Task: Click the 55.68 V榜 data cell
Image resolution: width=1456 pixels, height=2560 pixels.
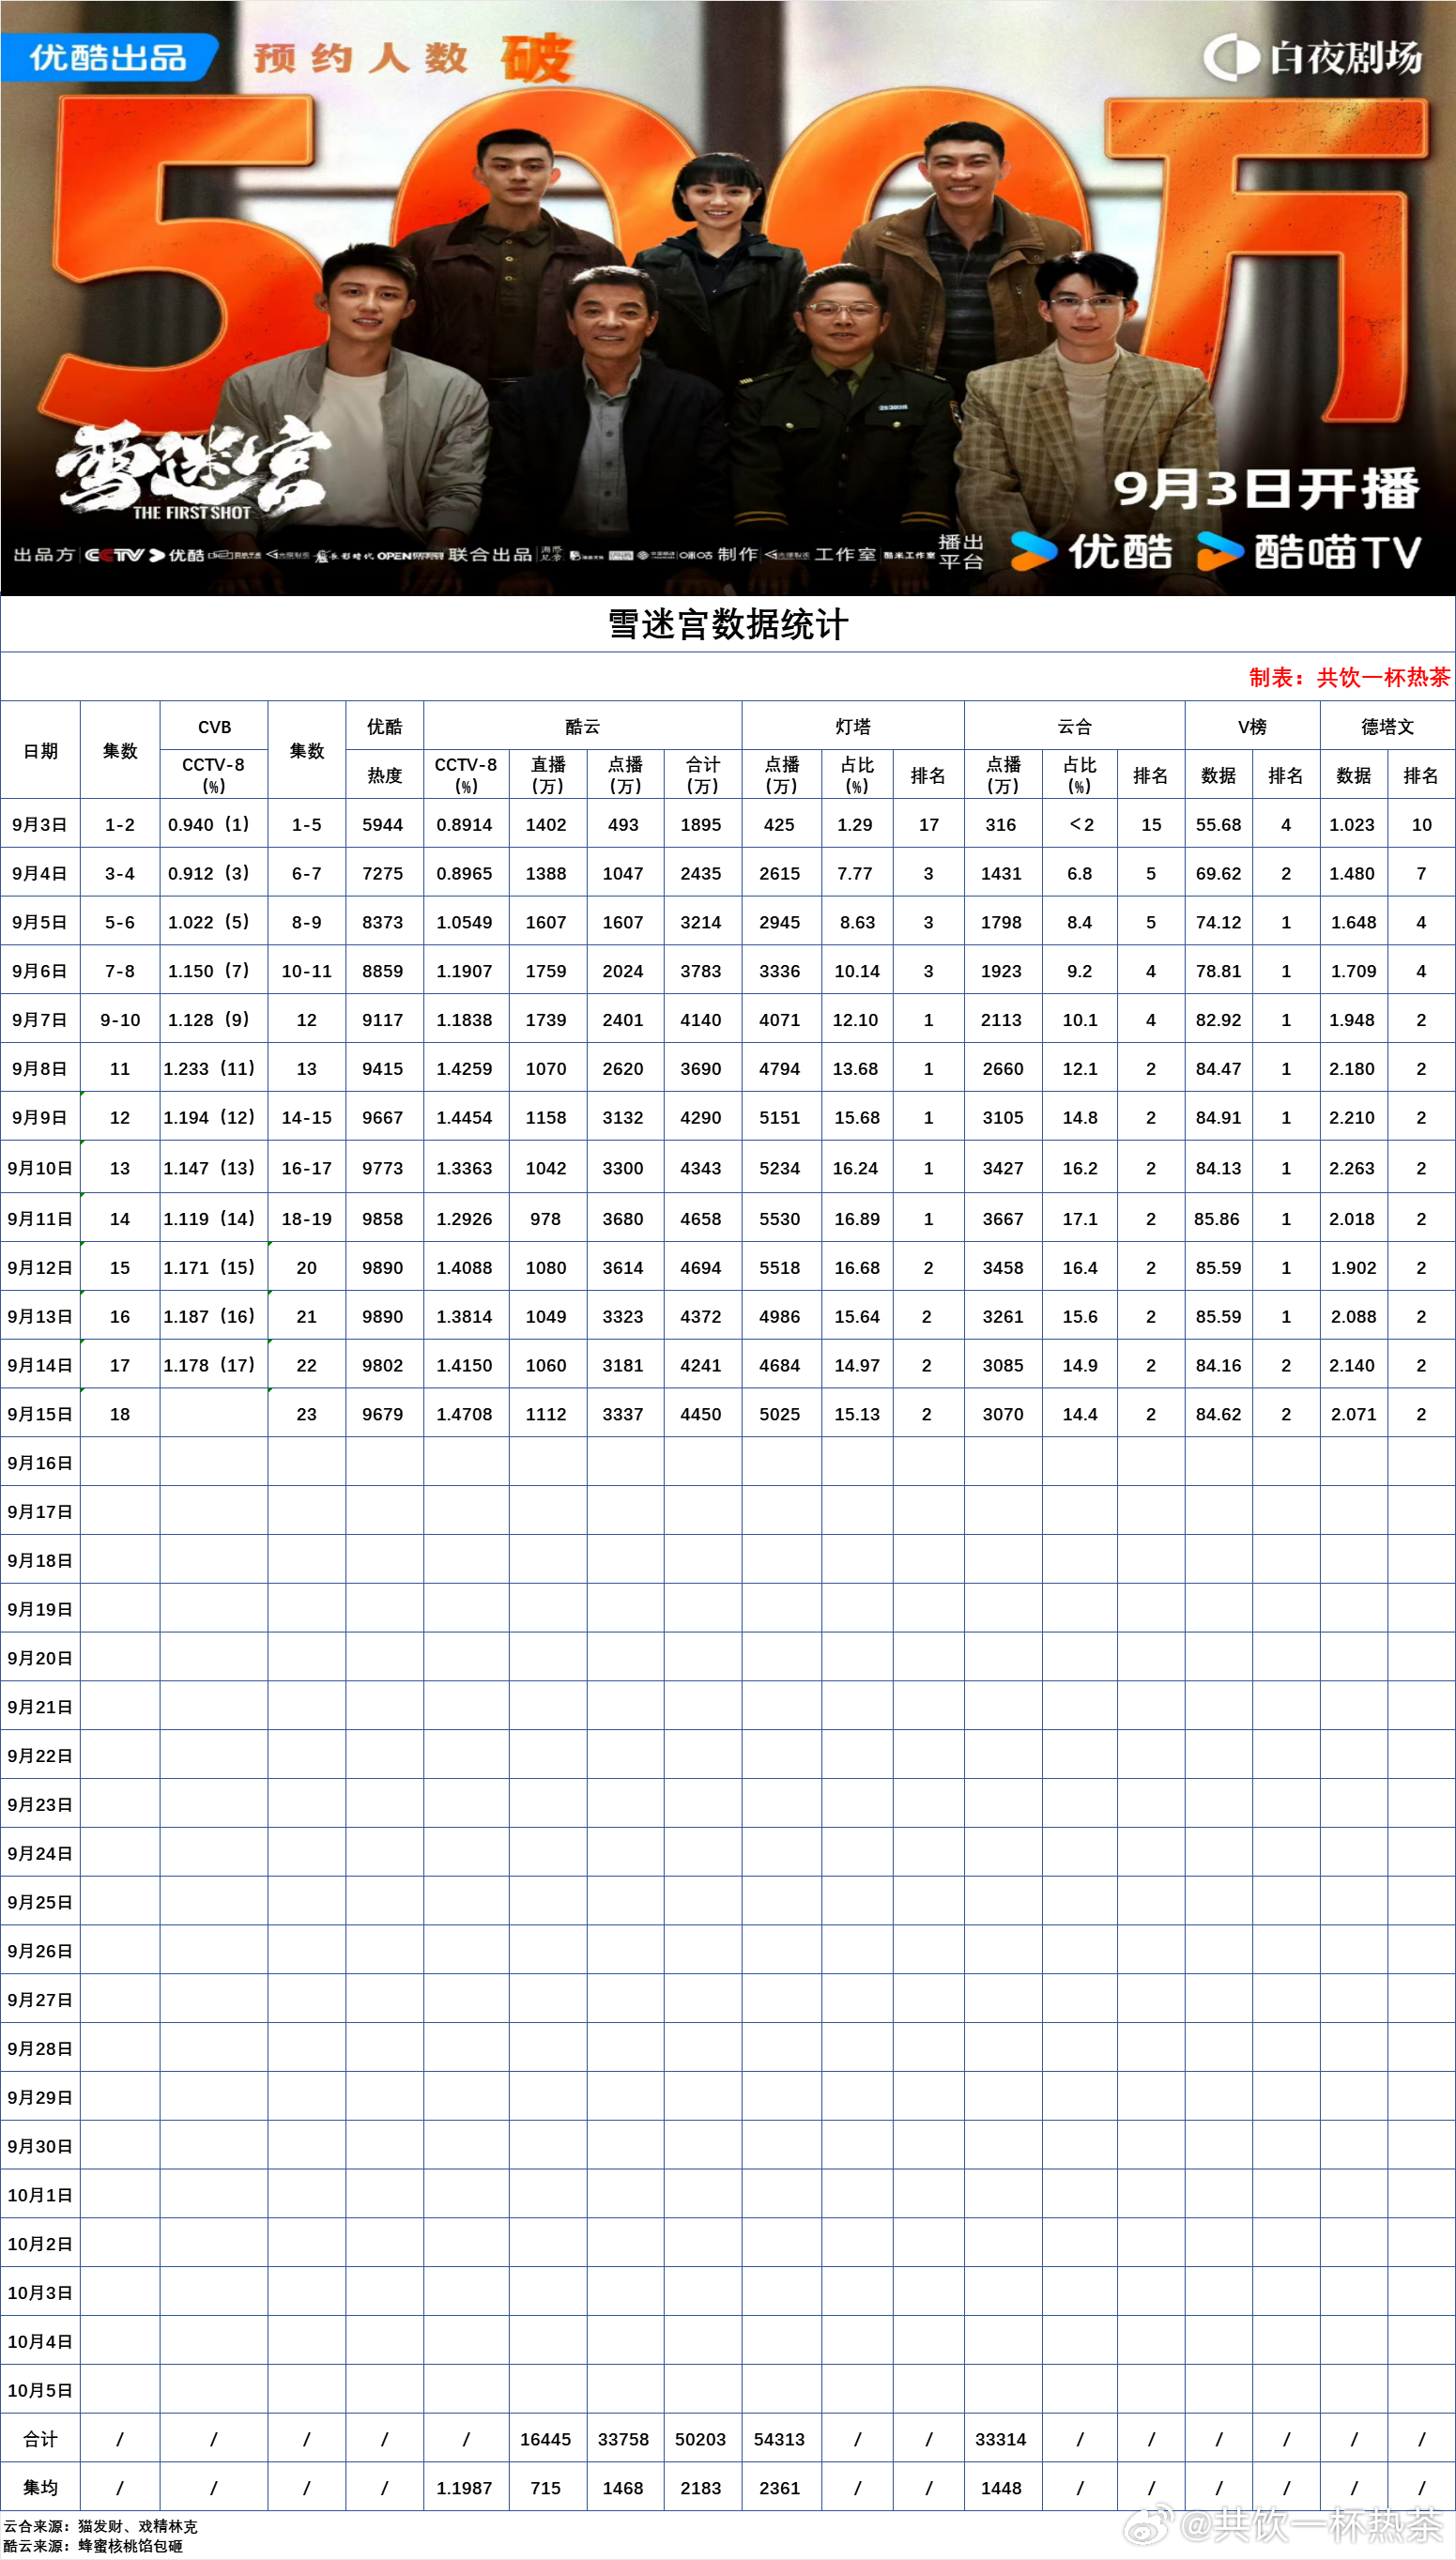Action: [1218, 824]
